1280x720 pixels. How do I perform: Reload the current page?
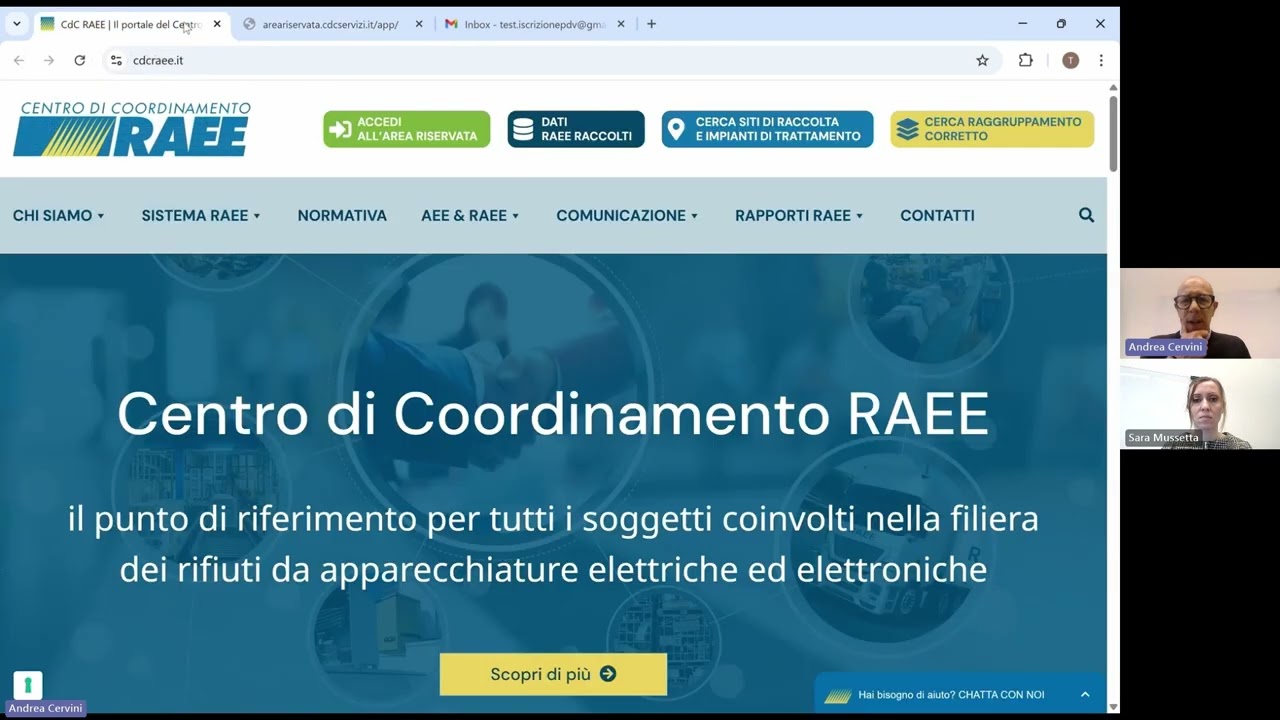pos(80,60)
